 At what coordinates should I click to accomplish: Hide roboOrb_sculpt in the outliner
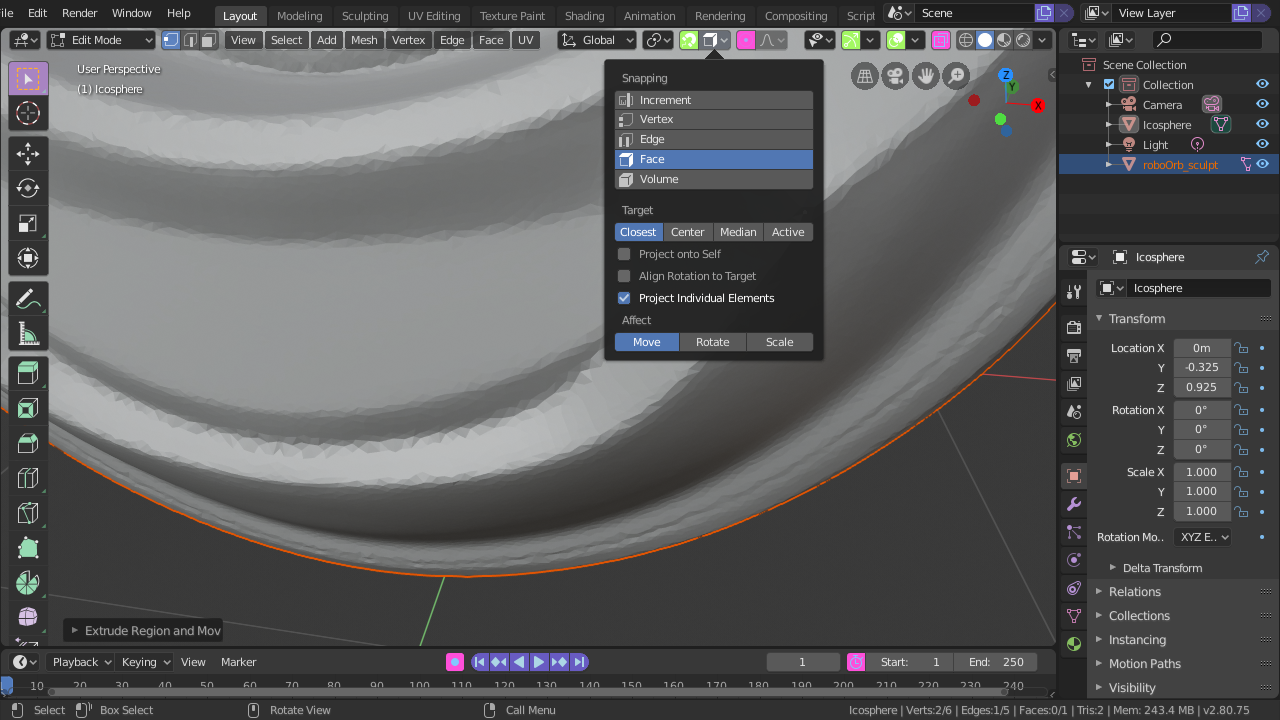pyautogui.click(x=1262, y=164)
